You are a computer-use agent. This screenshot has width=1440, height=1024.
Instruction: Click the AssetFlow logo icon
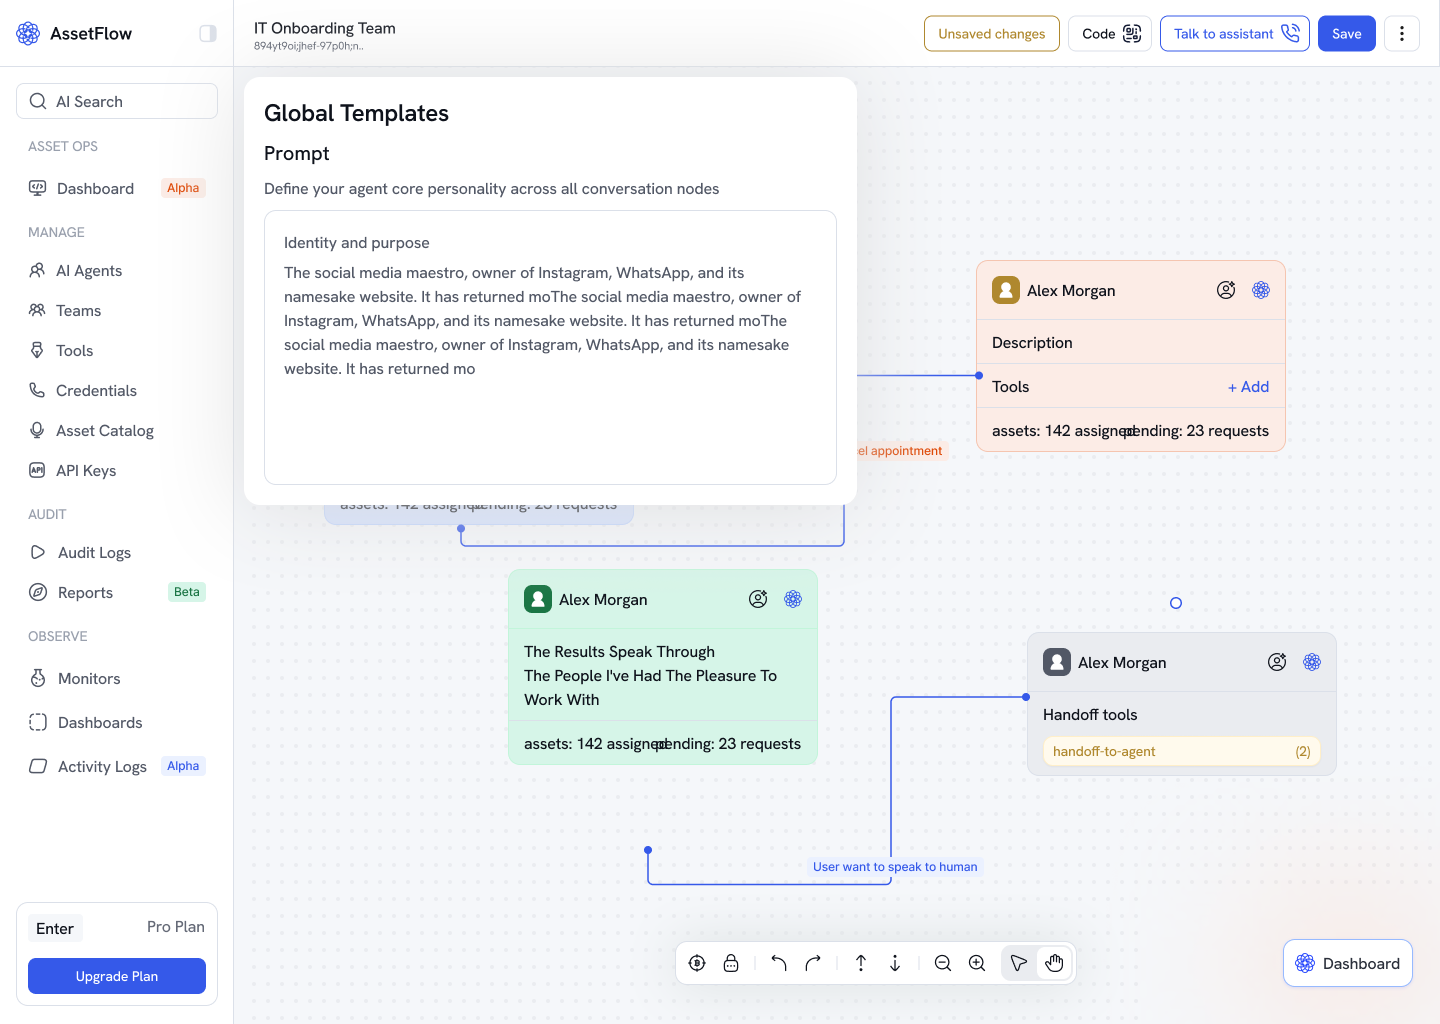pyautogui.click(x=28, y=33)
